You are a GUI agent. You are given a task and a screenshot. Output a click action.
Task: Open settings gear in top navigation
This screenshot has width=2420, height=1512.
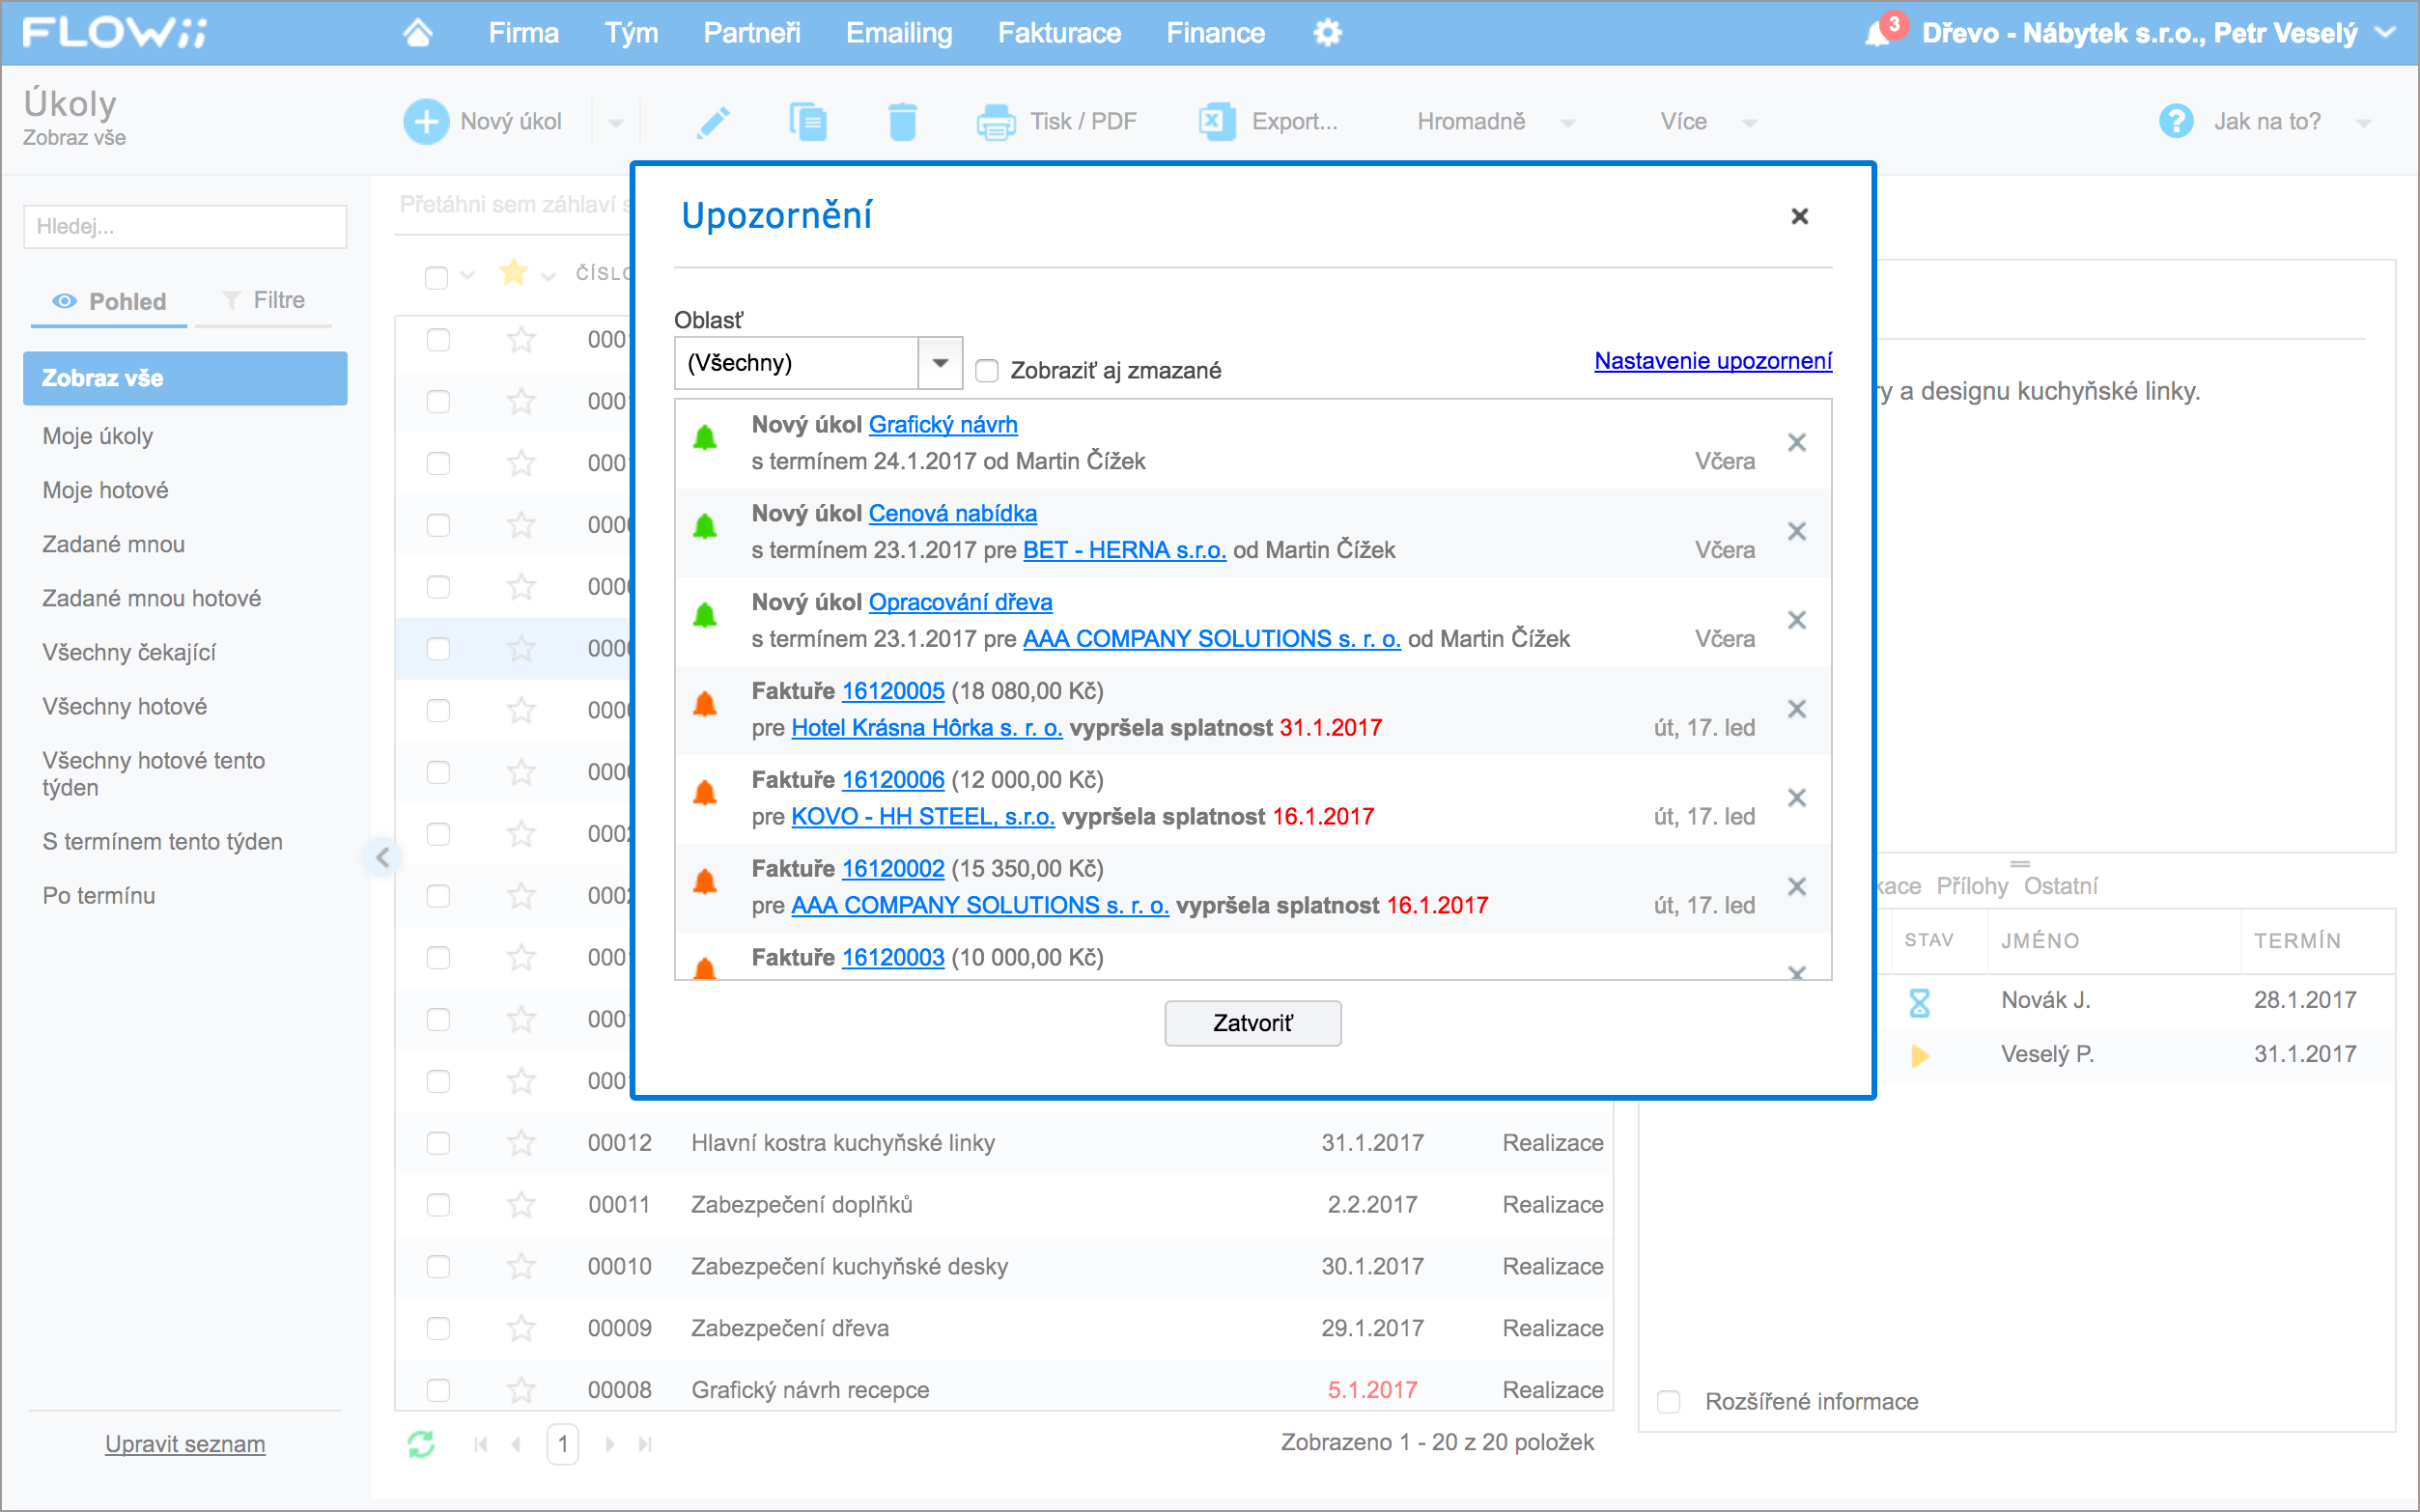click(1327, 33)
